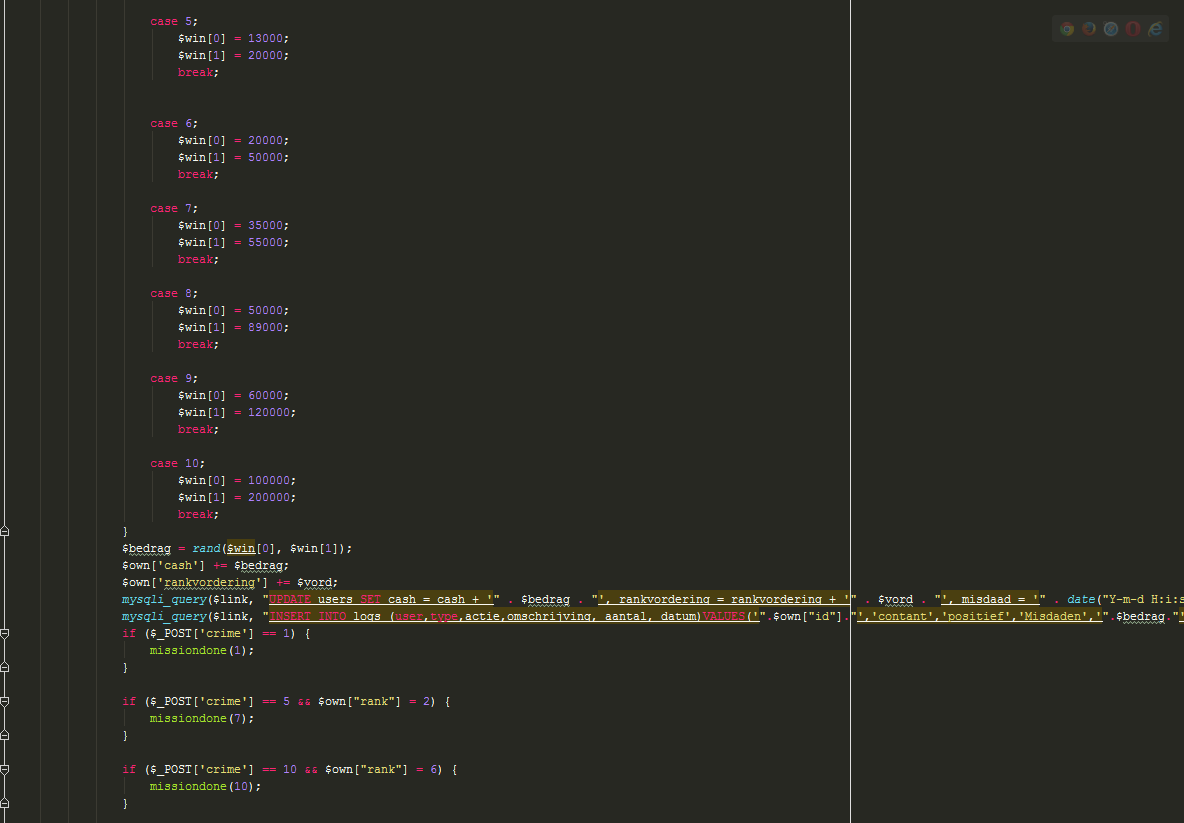This screenshot has height=823, width=1184.
Task: Click the rand function call
Action: point(208,548)
